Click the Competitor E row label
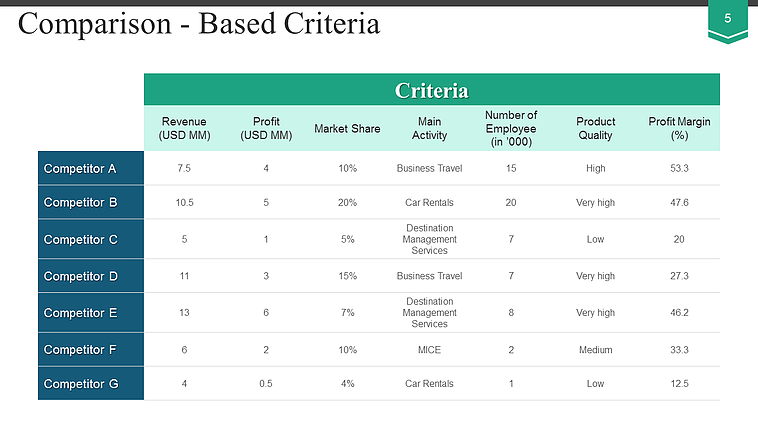This screenshot has height=426, width=758. [x=91, y=313]
